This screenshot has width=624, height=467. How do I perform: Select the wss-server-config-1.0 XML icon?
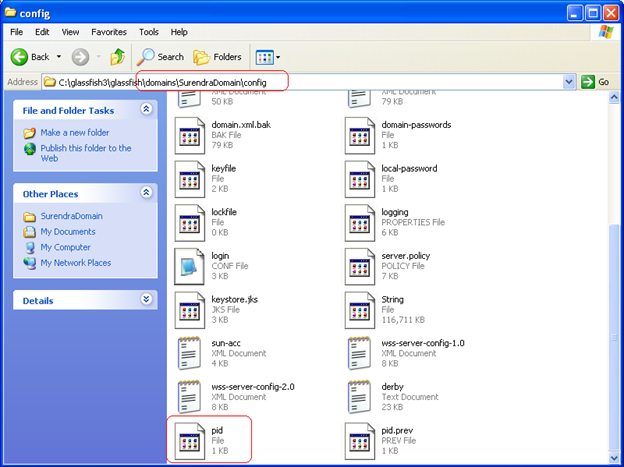(x=360, y=354)
